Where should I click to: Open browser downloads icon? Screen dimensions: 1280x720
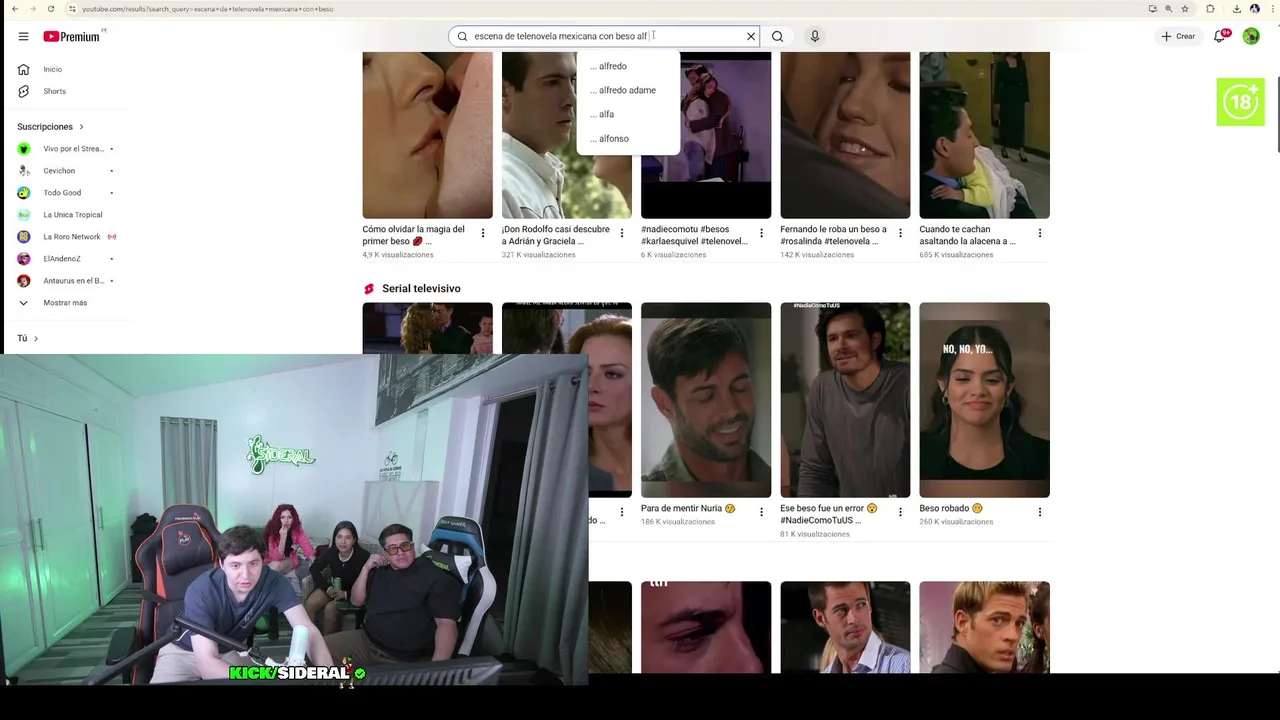pyautogui.click(x=1237, y=9)
